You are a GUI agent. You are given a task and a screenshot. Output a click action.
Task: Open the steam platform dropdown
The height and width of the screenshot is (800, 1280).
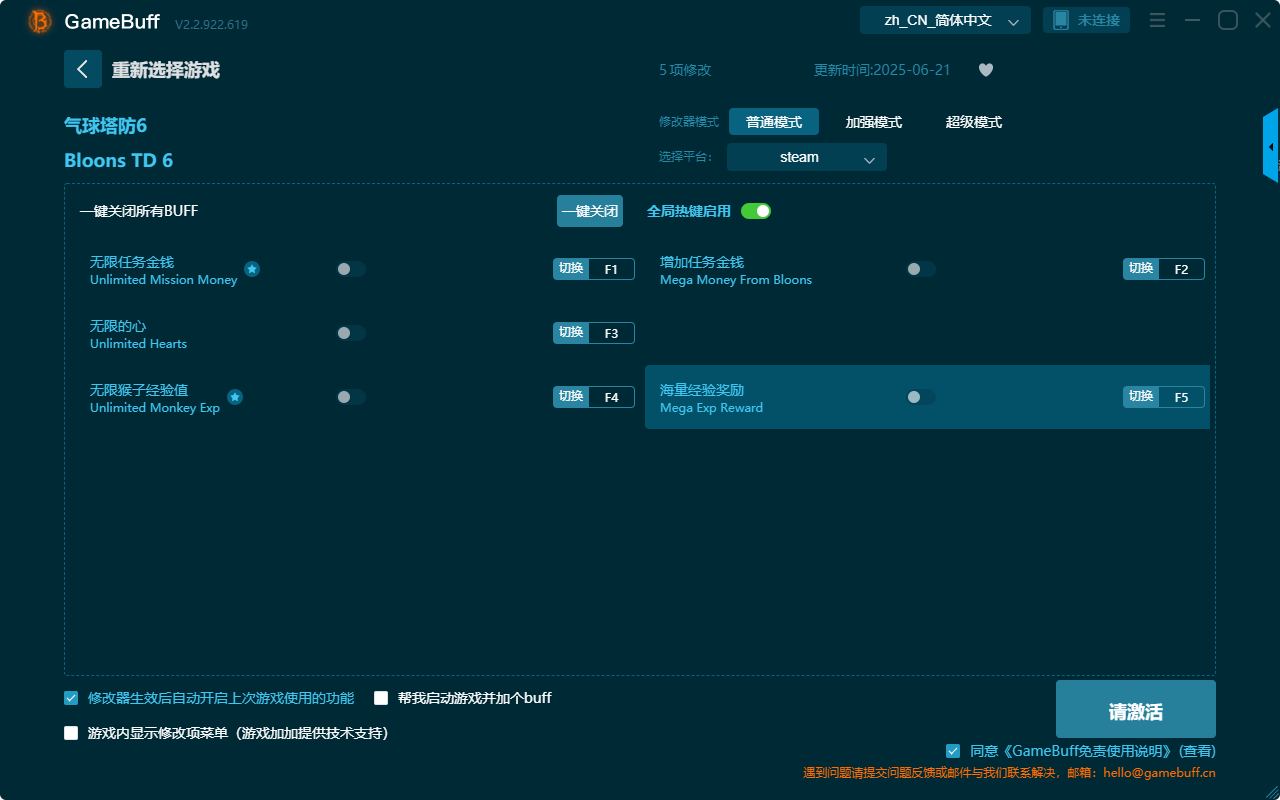coord(806,156)
